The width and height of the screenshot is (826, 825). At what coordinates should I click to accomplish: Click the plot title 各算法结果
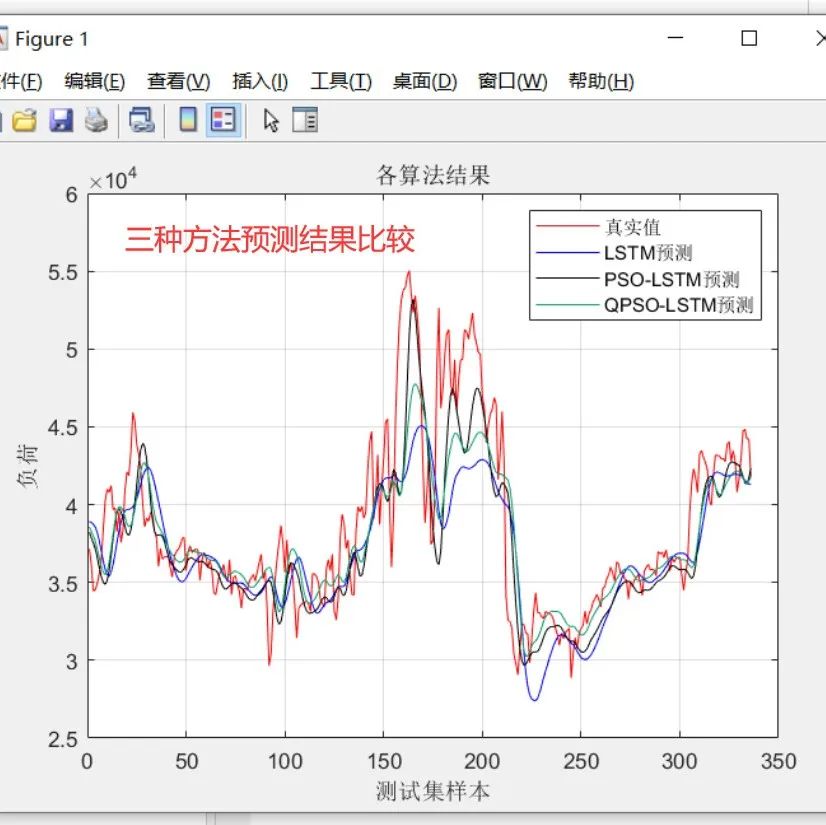click(433, 175)
